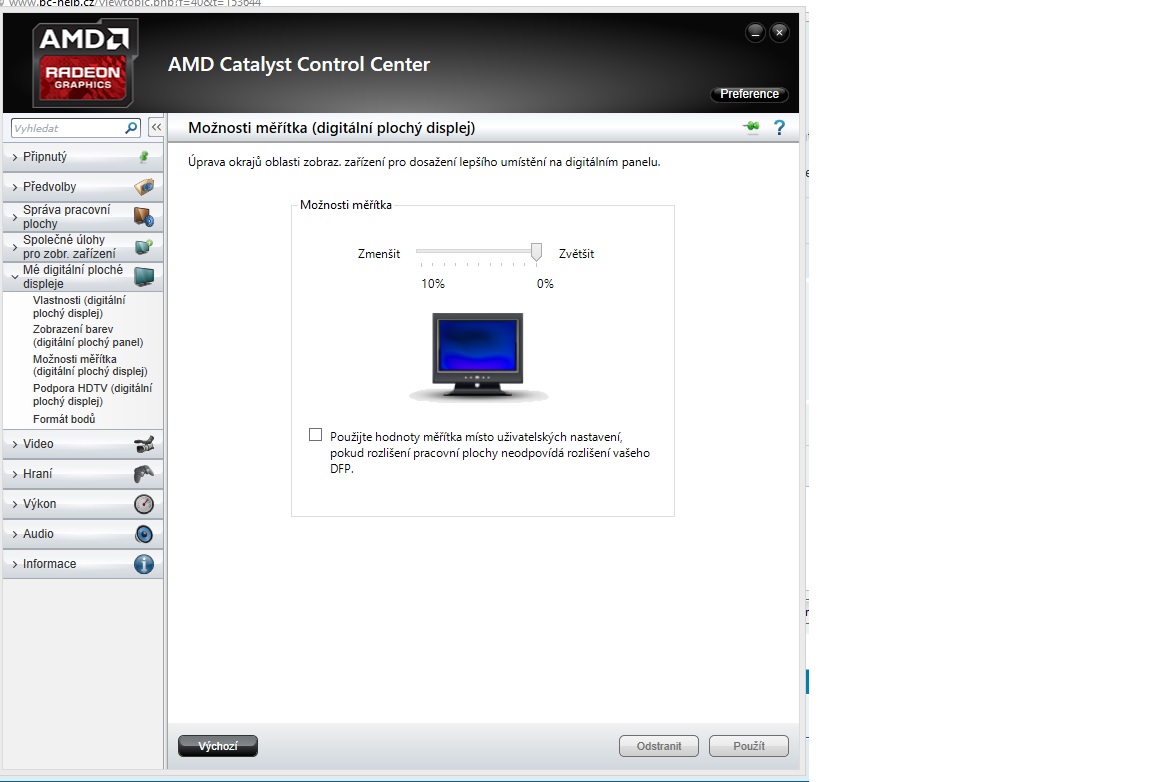Expand Společné úlohy pro zobr. zařízení chevron

[14, 247]
